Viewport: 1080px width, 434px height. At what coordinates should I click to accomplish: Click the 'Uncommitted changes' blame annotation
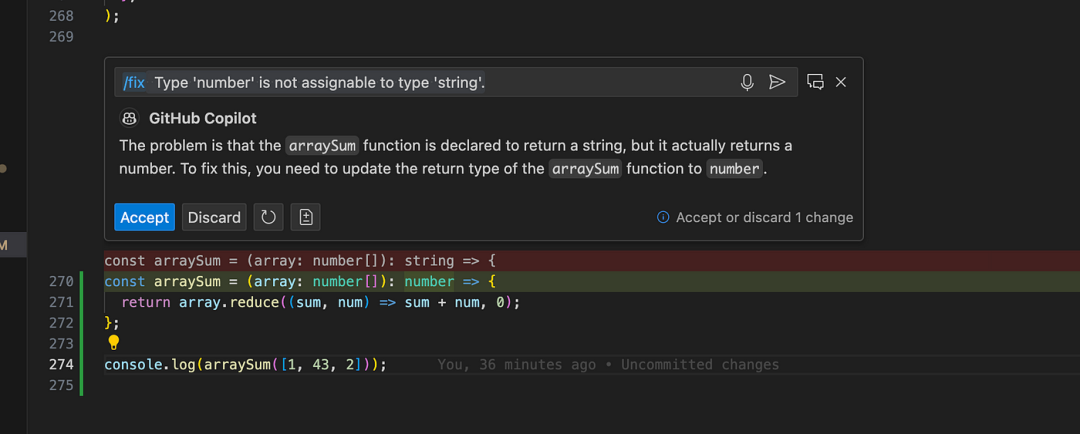pyautogui.click(x=699, y=365)
